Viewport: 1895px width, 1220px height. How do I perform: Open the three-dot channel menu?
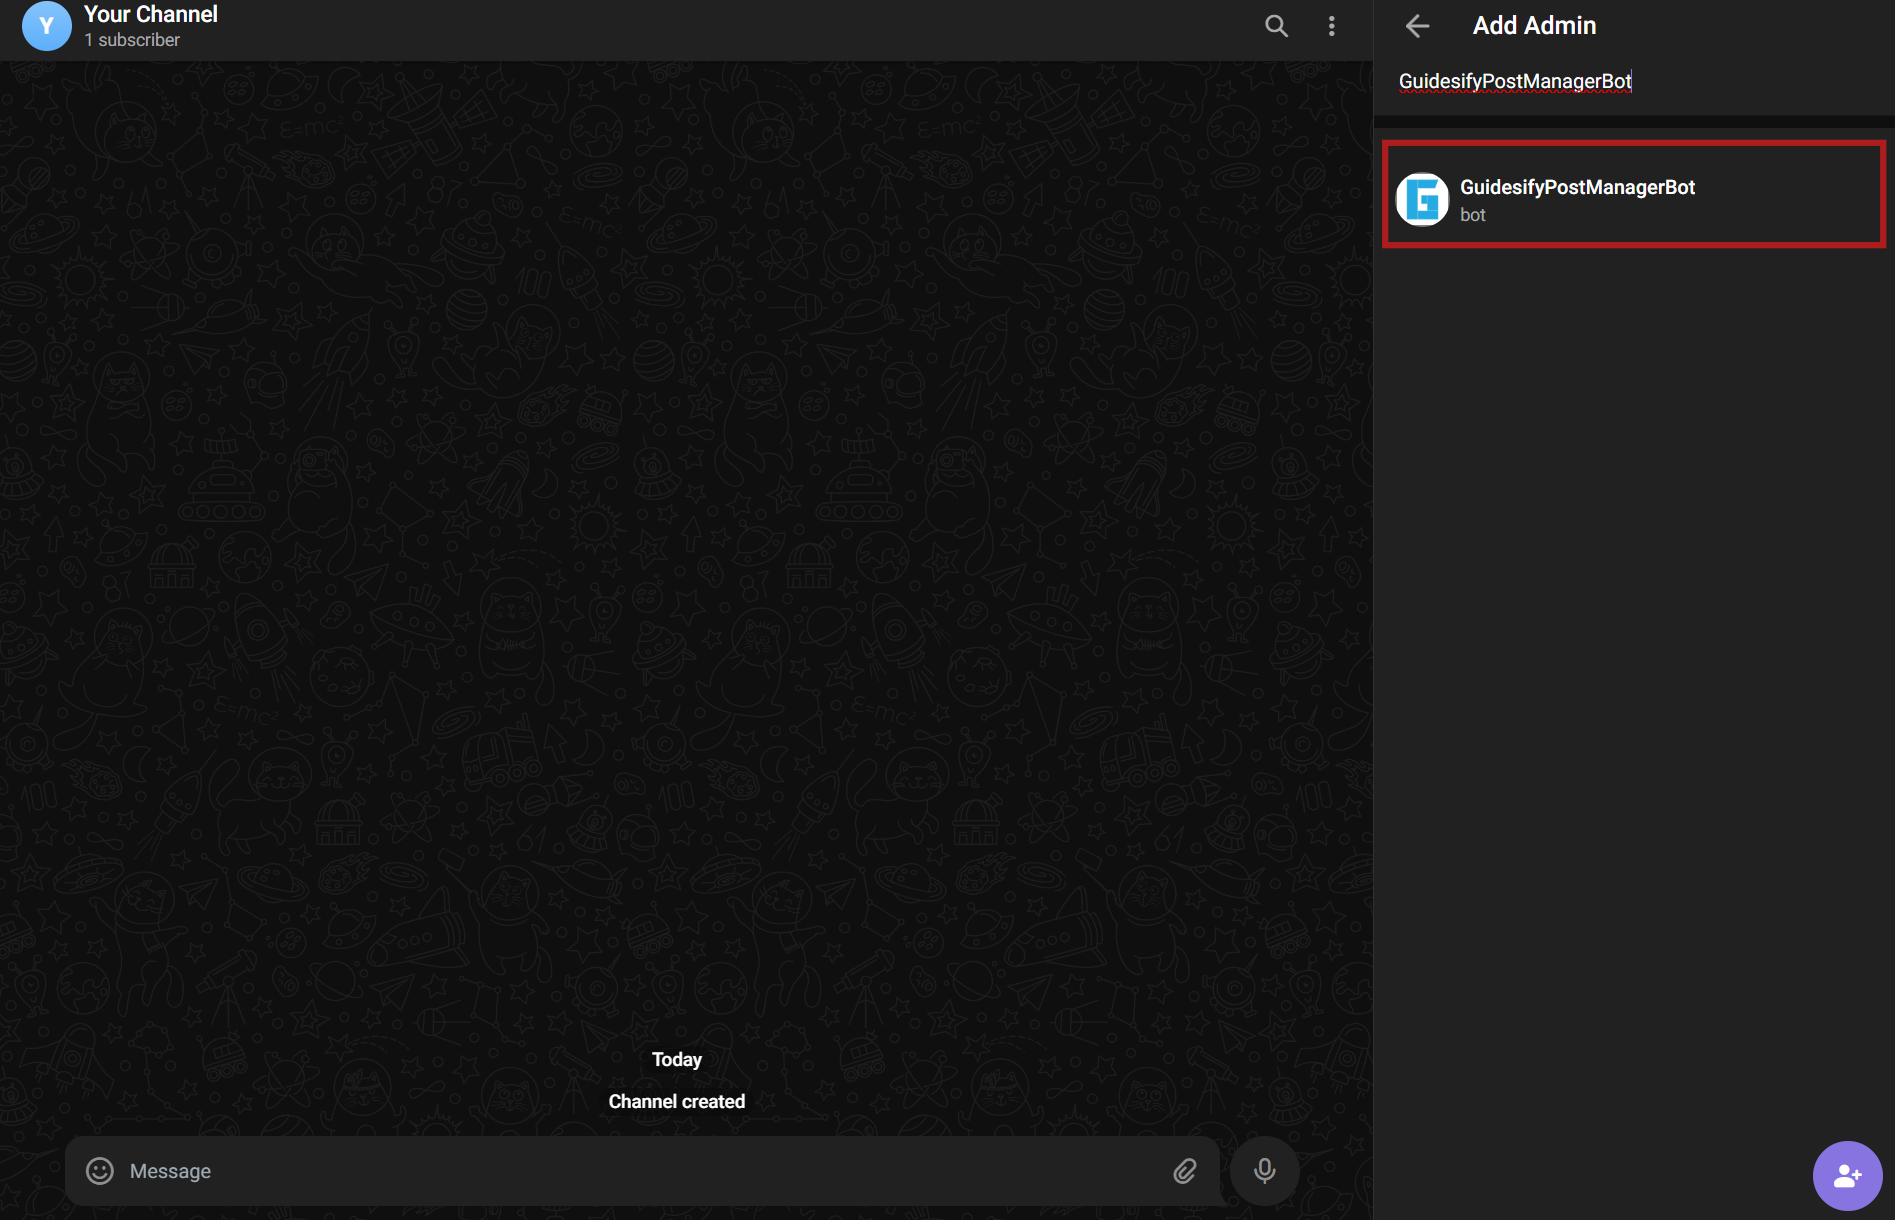pos(1332,25)
